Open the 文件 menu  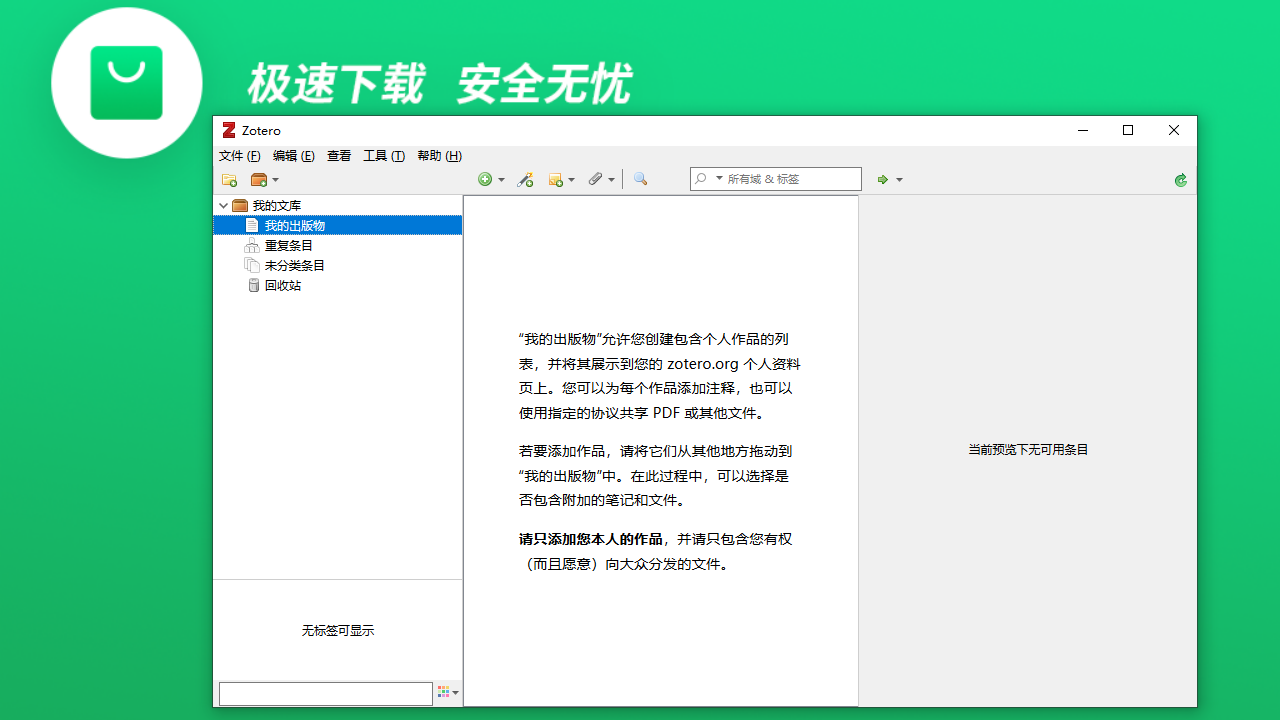(x=239, y=156)
